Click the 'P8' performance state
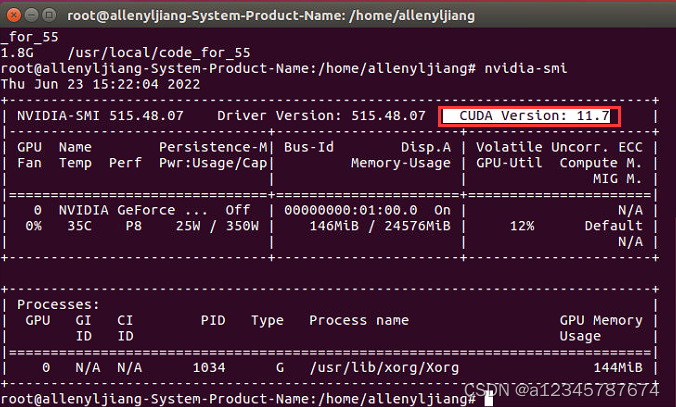The height and width of the screenshot is (407, 676). 134,226
